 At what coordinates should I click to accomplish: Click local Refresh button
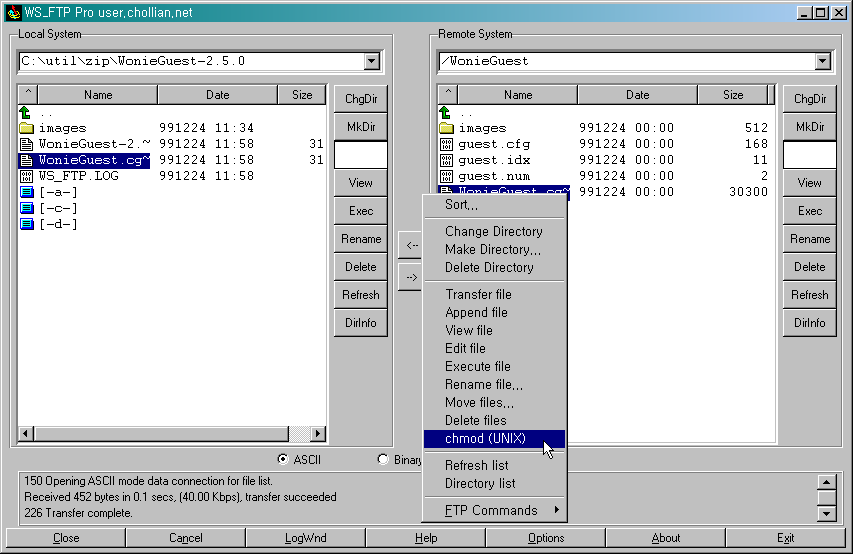tap(361, 295)
